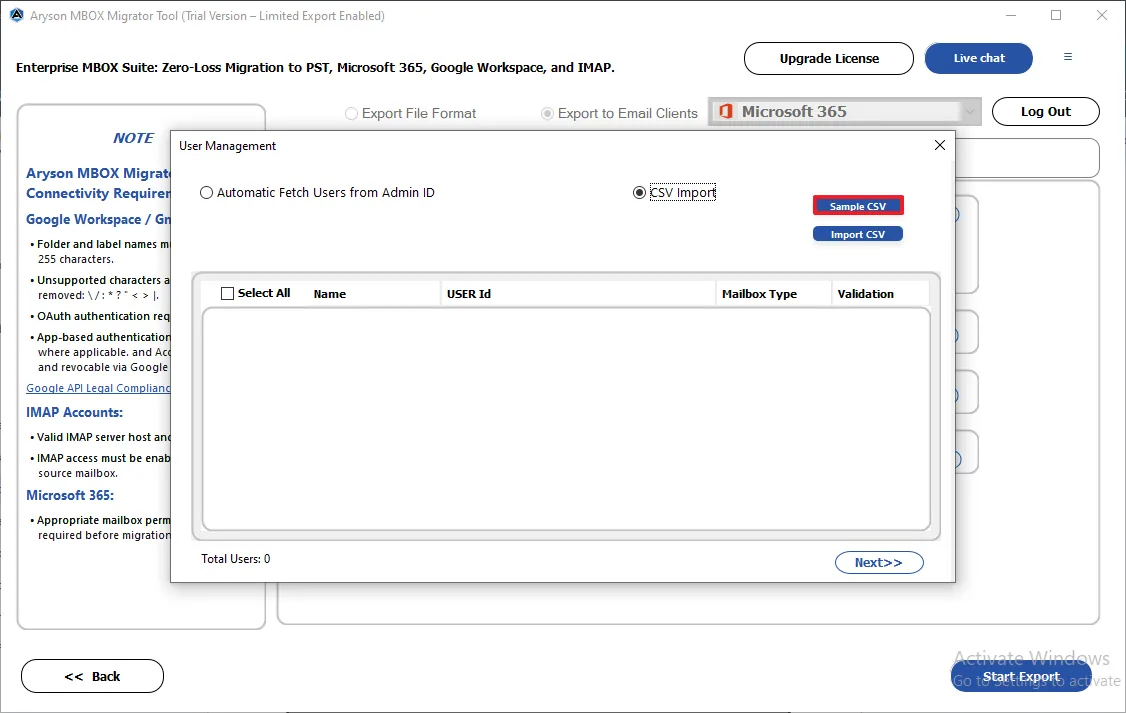Click the Total Users: 0 label
Viewport: 1126px width, 713px height.
point(236,559)
